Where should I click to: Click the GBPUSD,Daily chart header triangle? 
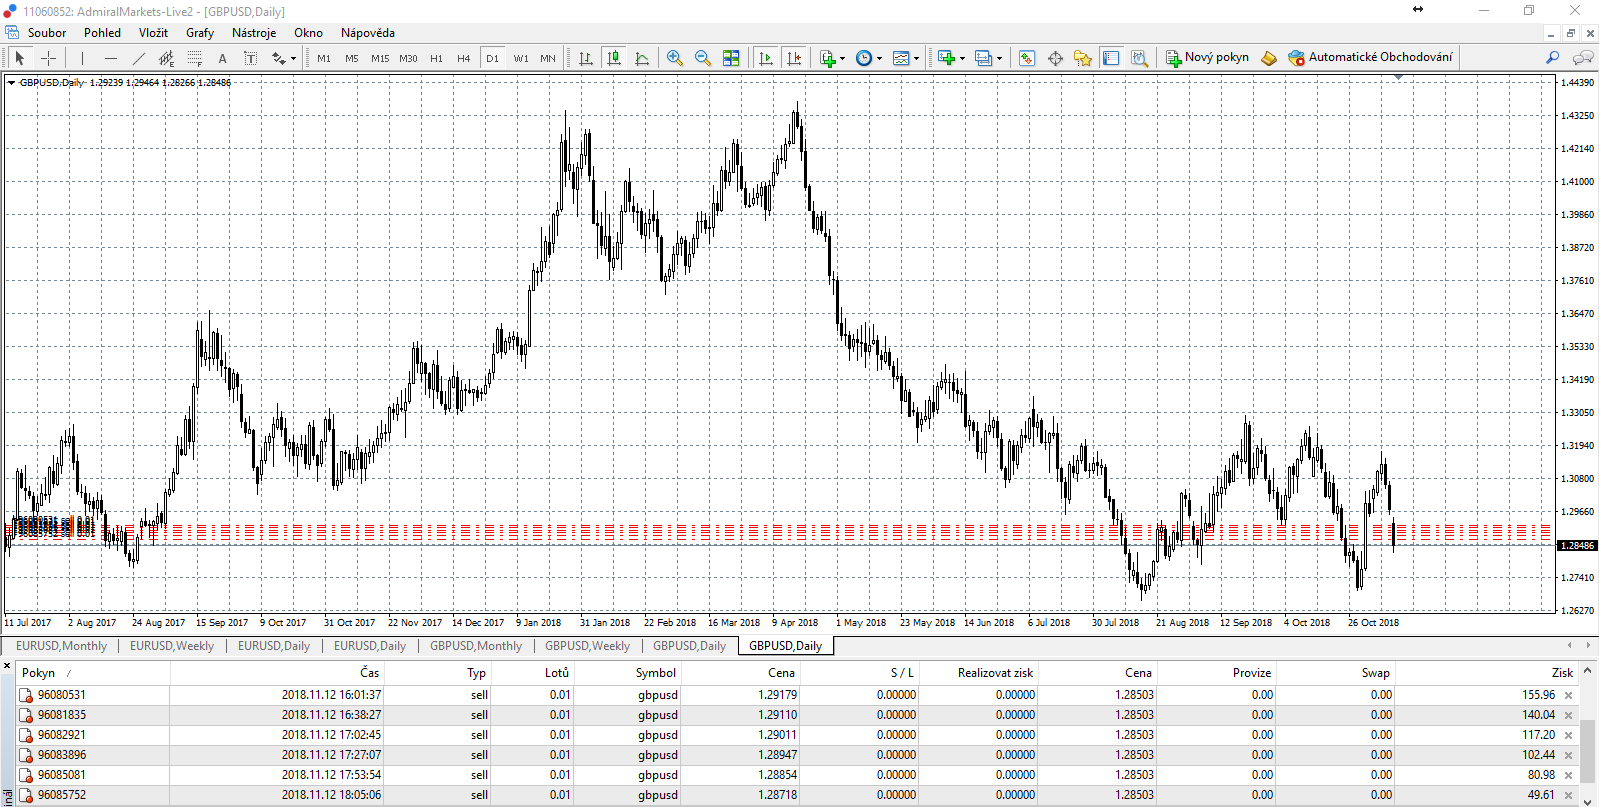pos(11,83)
